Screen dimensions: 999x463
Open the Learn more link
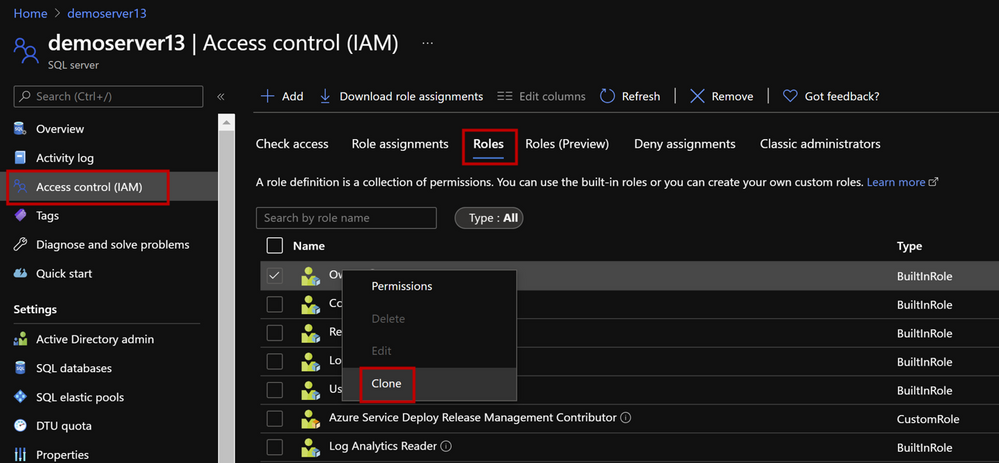point(896,182)
